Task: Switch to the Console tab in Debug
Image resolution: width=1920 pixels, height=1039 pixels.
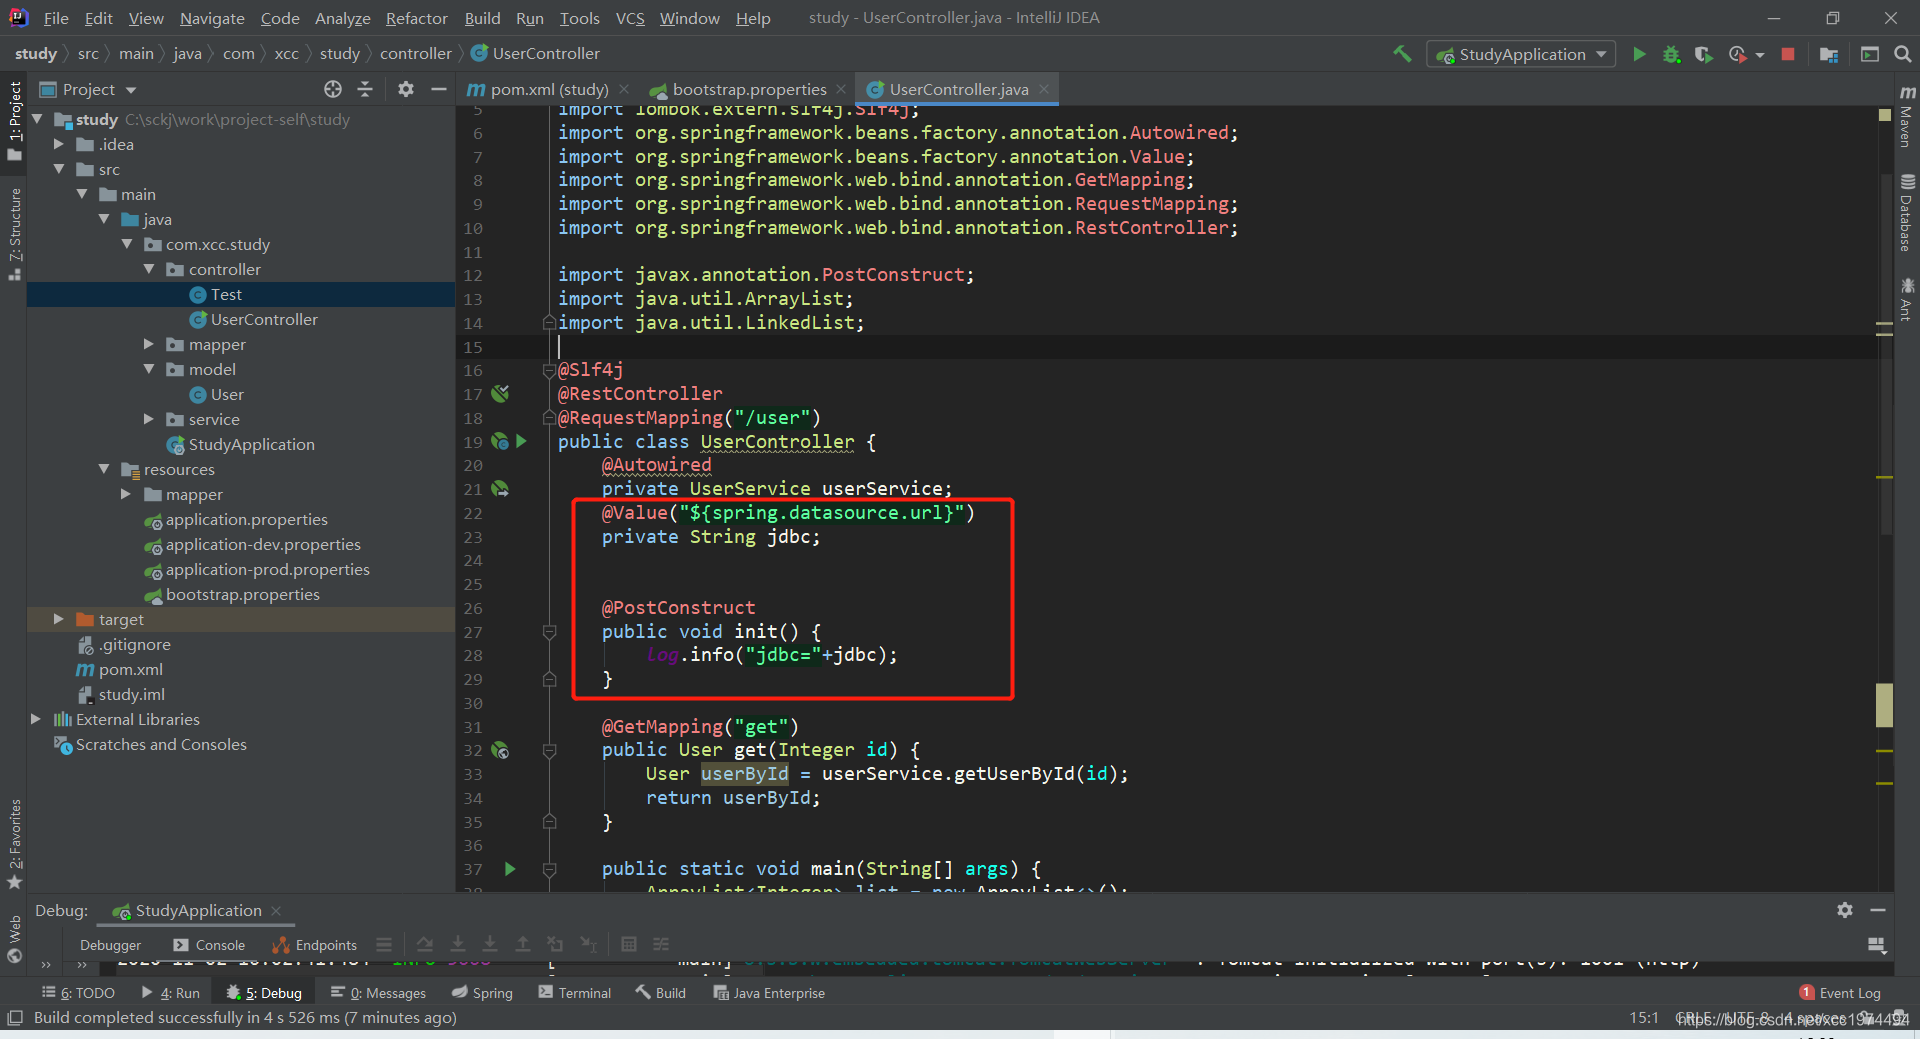Action: tap(209, 945)
